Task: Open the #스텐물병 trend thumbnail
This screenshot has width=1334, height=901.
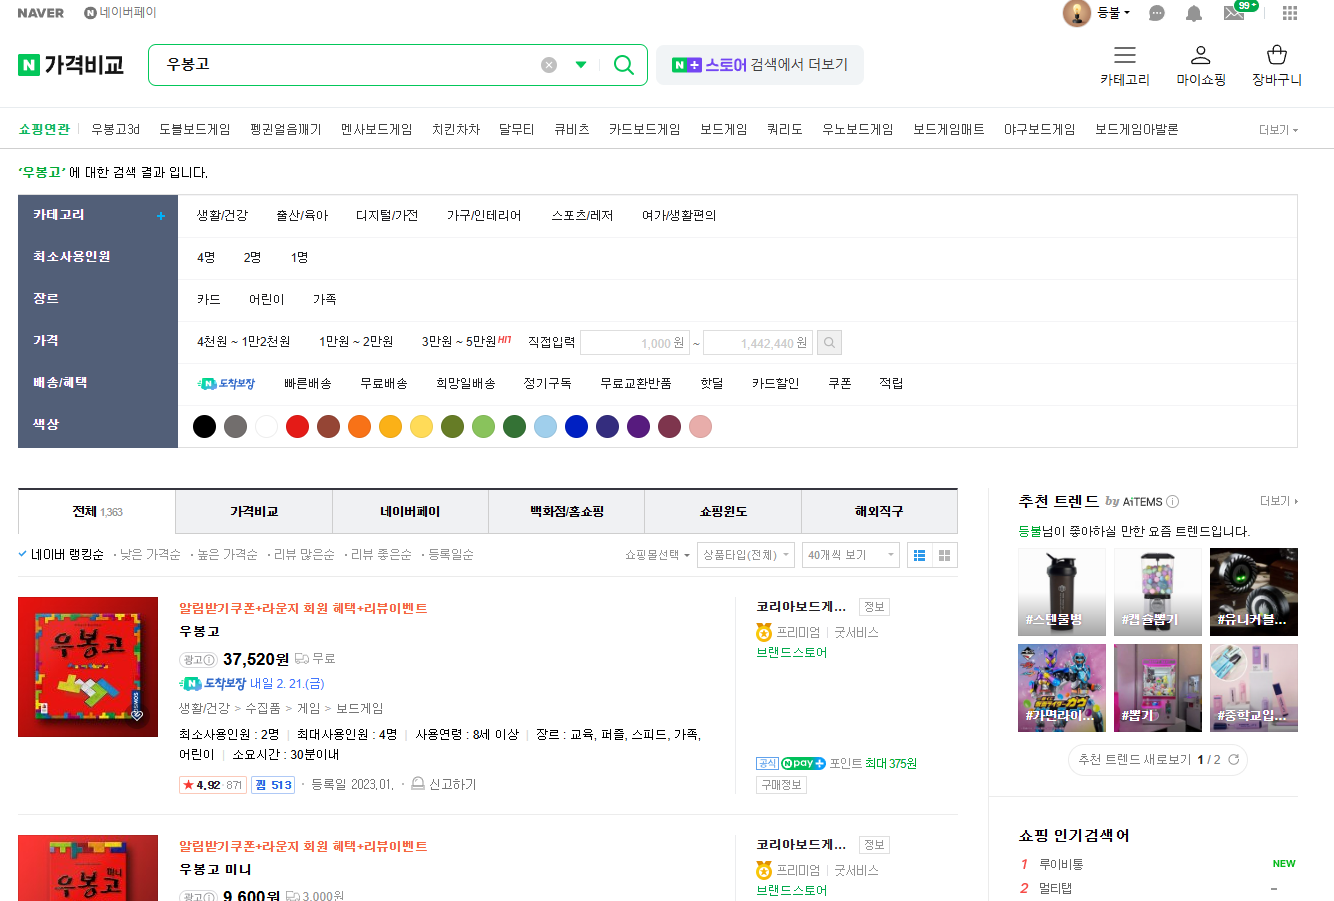Action: coord(1062,592)
